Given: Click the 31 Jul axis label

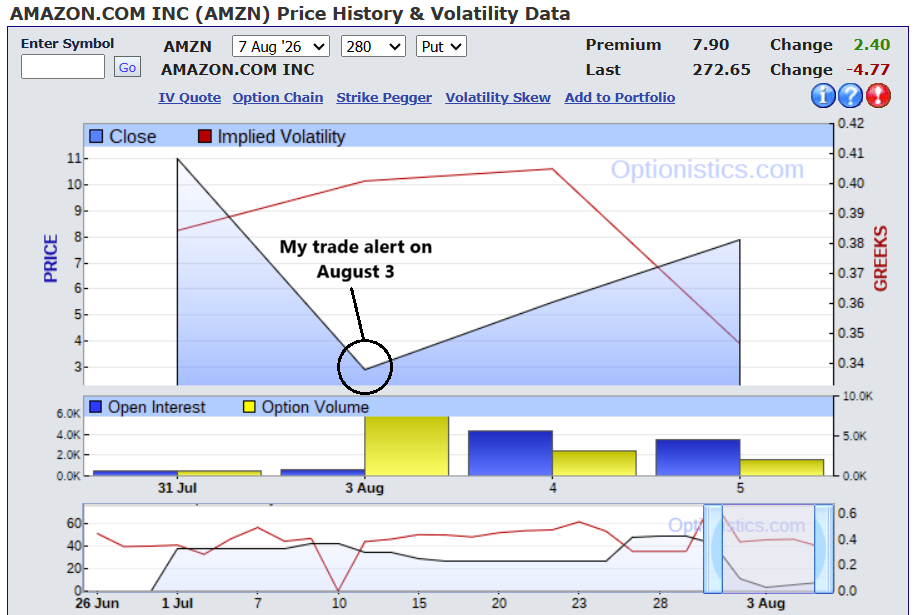Looking at the screenshot, I should [x=177, y=488].
